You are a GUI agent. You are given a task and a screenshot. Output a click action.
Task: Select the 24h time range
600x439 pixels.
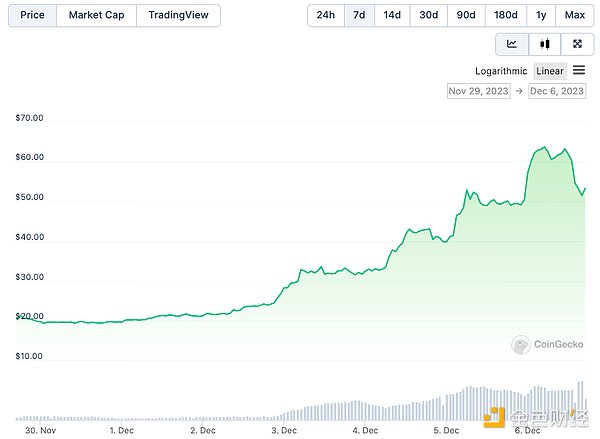coord(326,15)
